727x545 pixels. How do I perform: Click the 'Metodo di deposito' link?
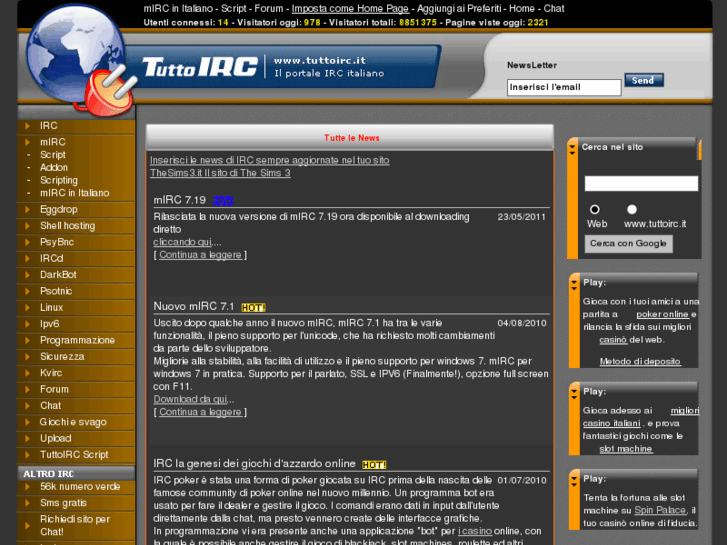coord(640,361)
